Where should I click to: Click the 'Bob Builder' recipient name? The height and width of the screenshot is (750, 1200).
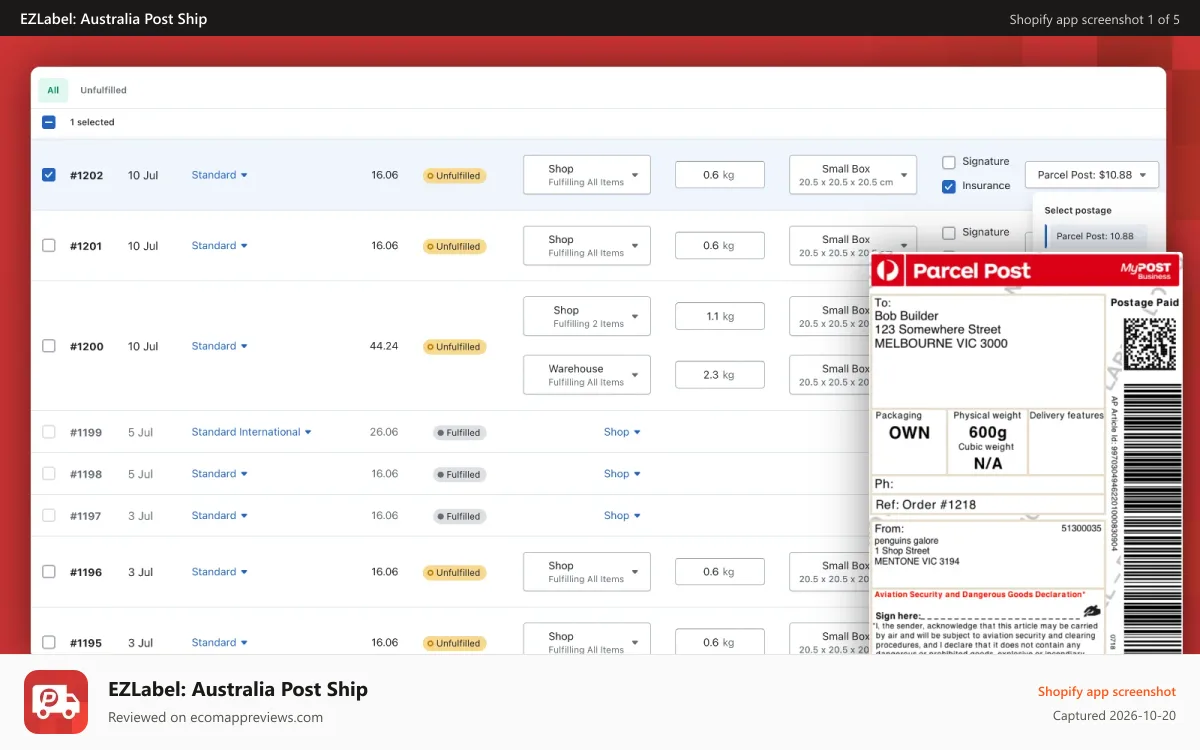[907, 316]
